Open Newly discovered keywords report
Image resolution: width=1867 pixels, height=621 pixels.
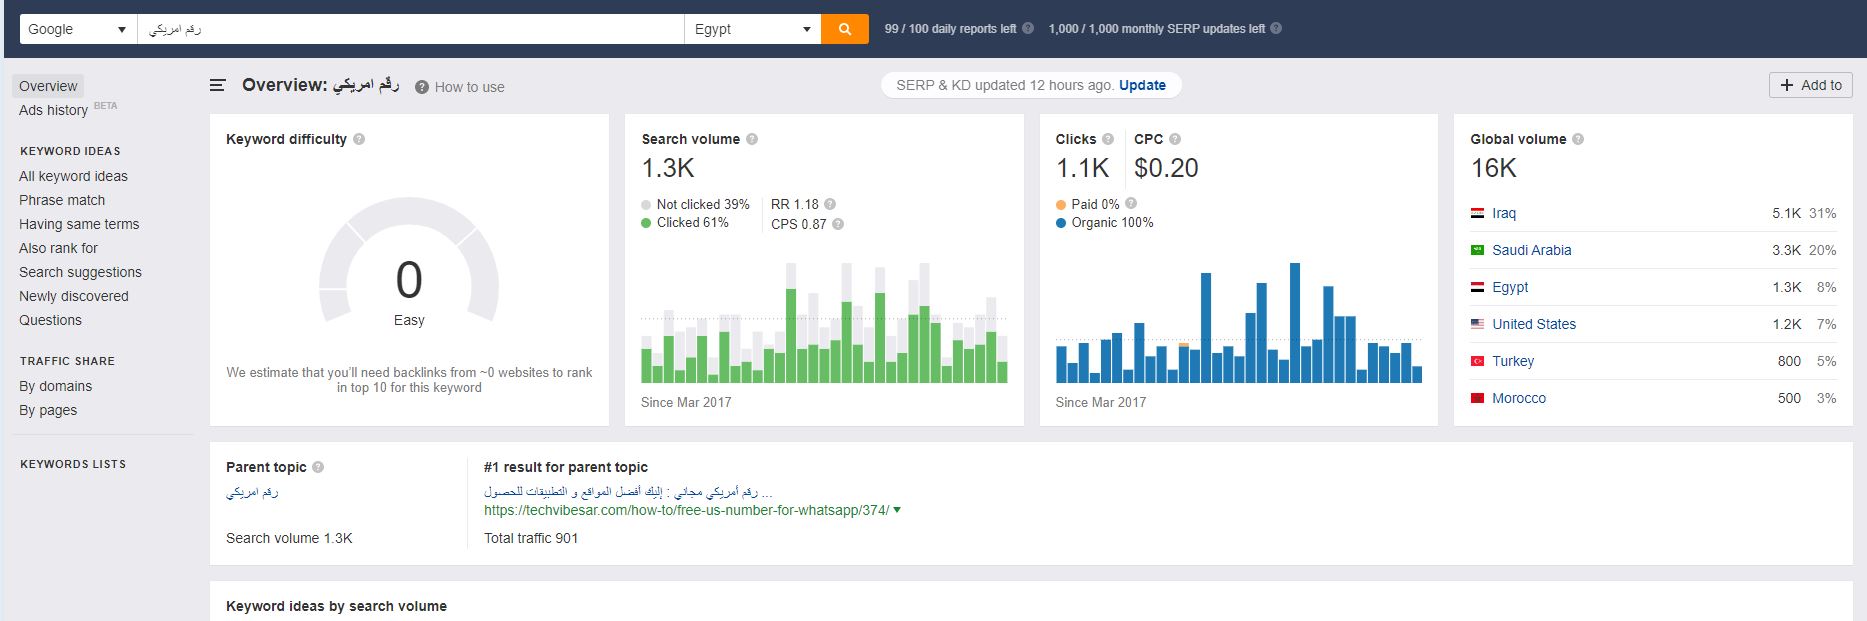coord(74,296)
